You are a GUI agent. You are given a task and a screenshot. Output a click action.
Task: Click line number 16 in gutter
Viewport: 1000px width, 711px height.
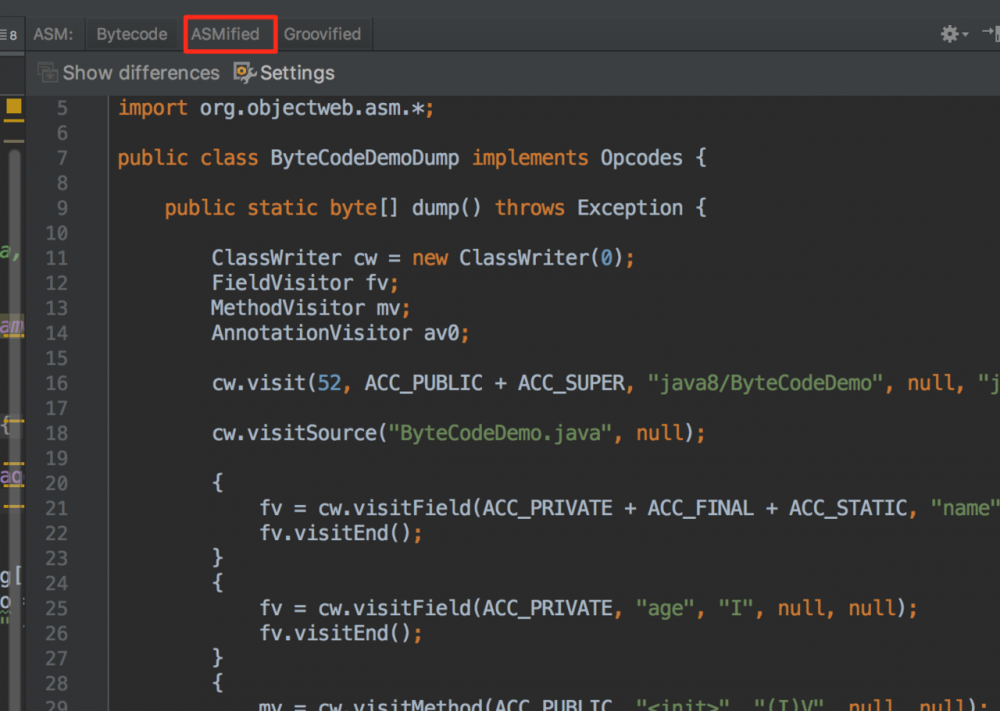click(56, 383)
